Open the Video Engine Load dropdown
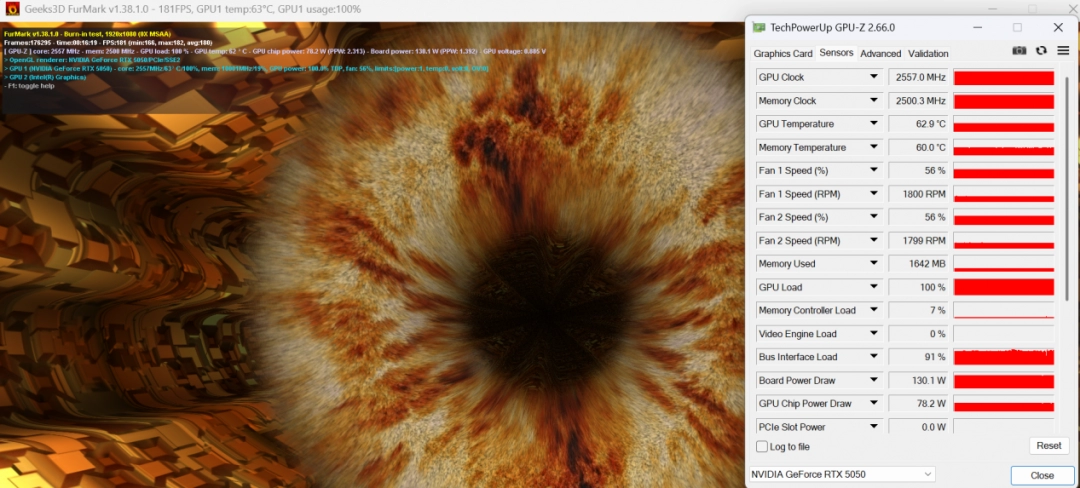1080x488 pixels. tap(873, 334)
